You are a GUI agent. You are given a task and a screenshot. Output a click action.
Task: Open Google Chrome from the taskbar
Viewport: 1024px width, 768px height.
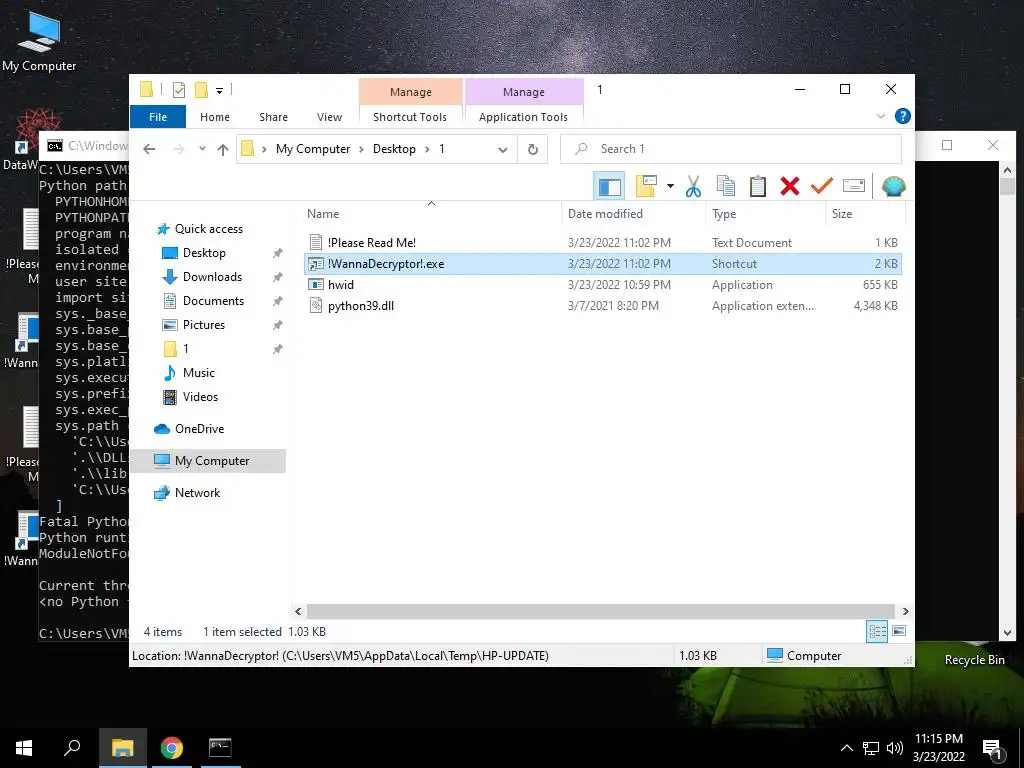(x=172, y=748)
